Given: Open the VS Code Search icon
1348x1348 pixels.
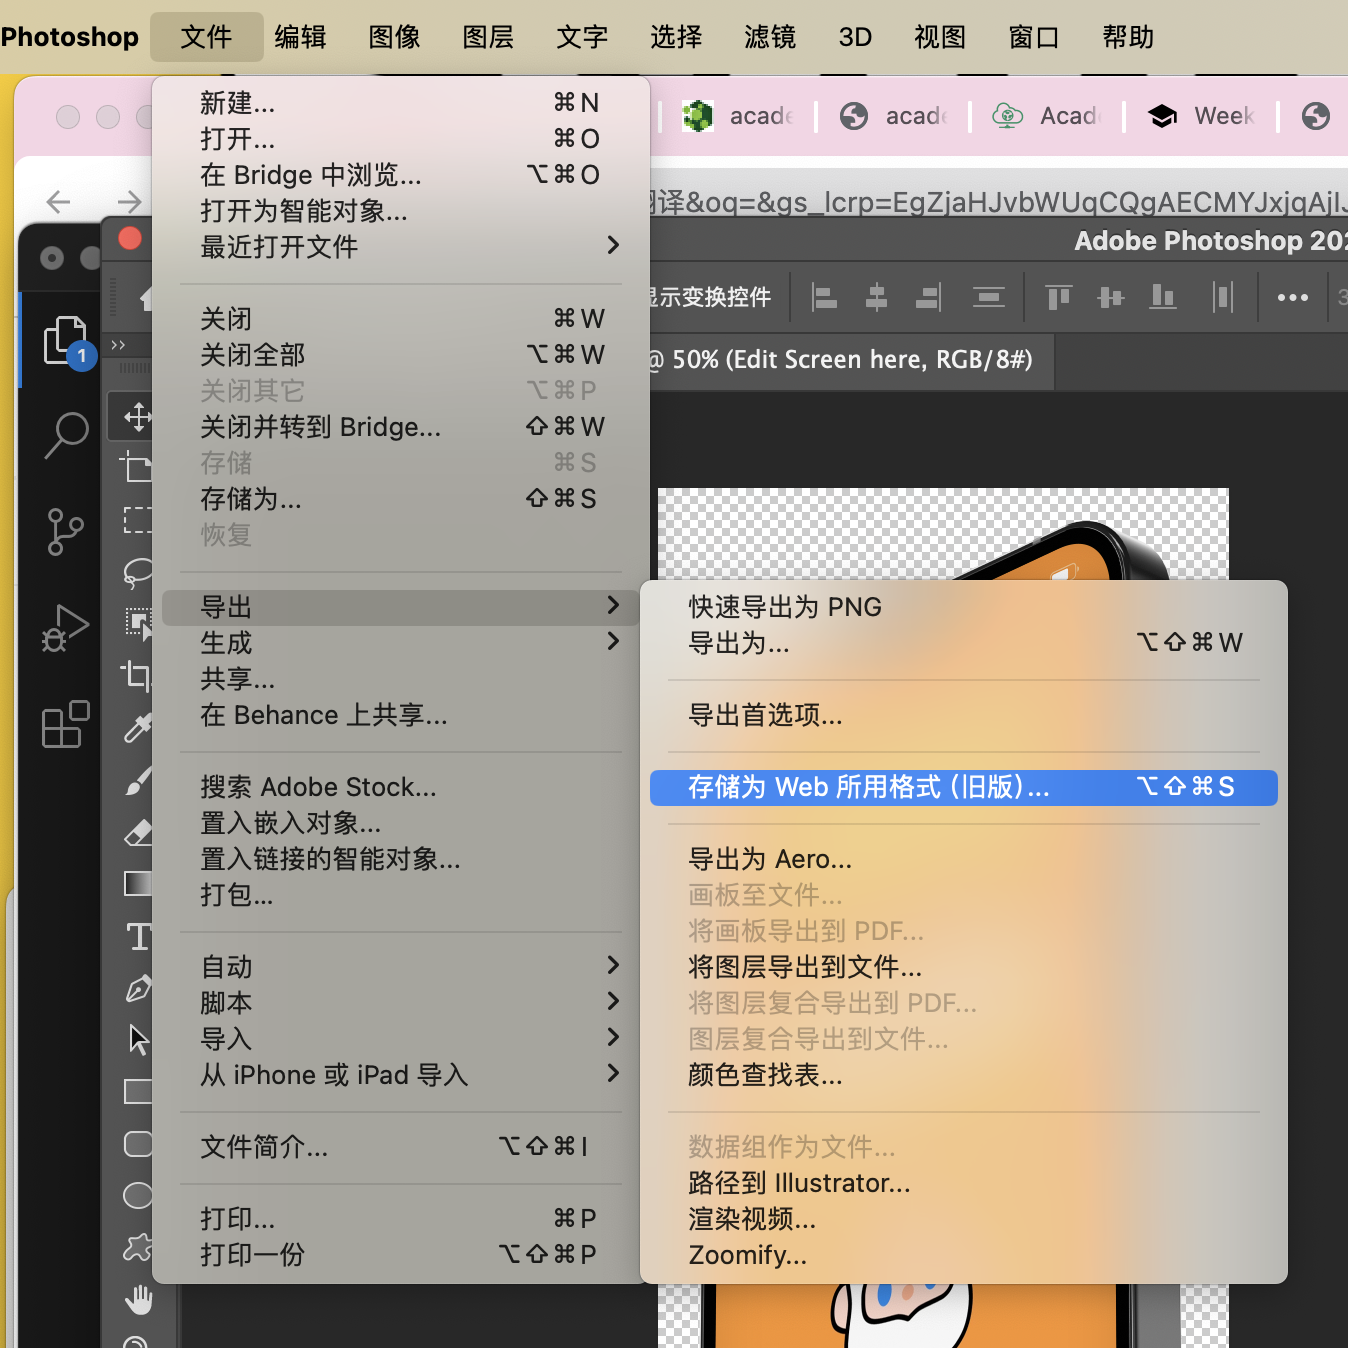Looking at the screenshot, I should (66, 435).
